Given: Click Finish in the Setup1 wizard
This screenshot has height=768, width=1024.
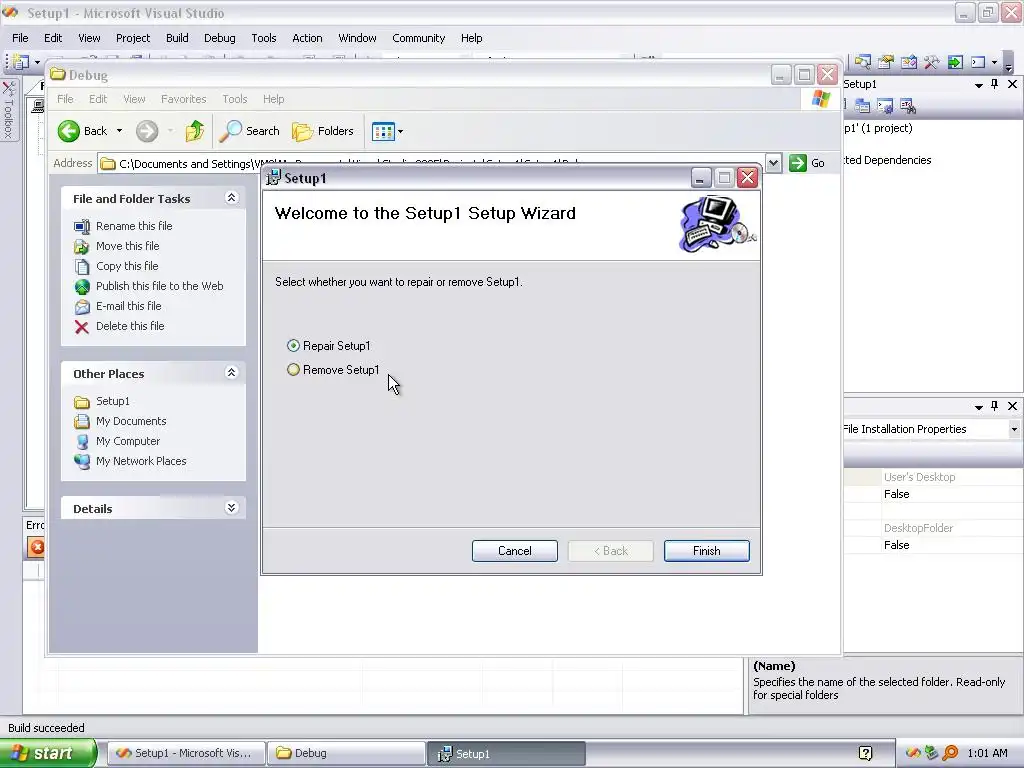Looking at the screenshot, I should click(x=707, y=551).
